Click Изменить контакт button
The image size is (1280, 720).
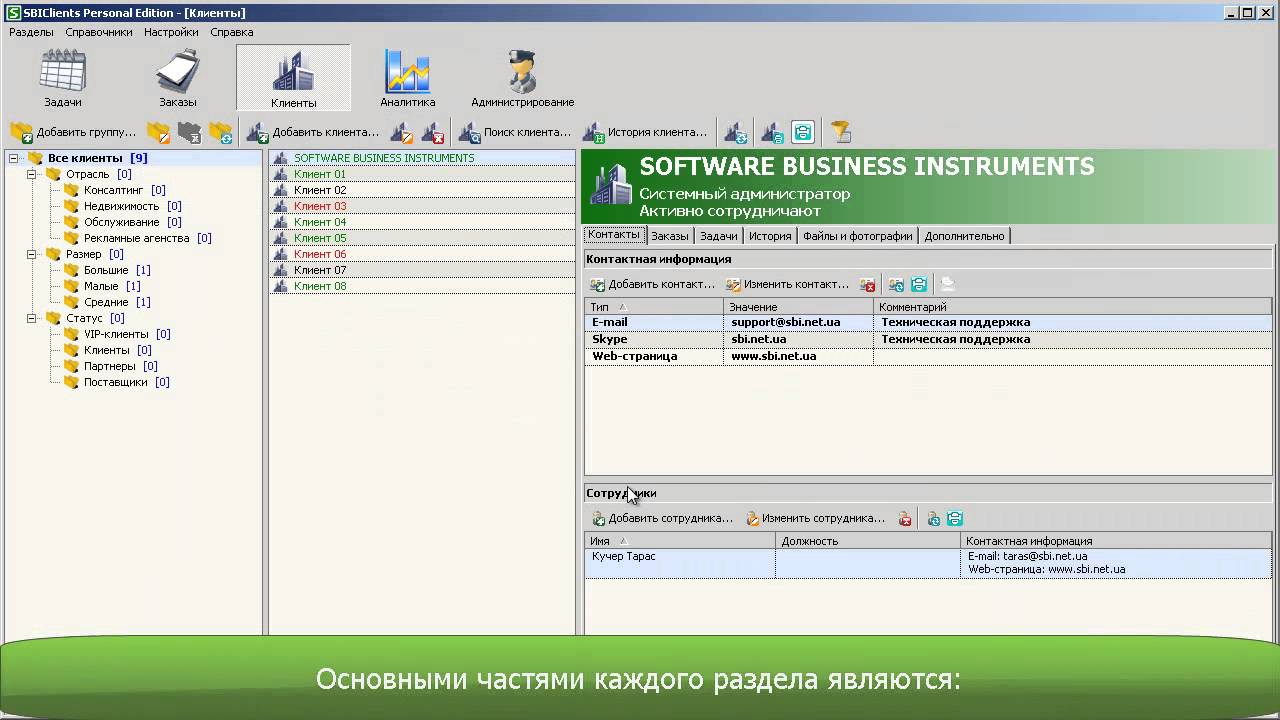pyautogui.click(x=787, y=285)
